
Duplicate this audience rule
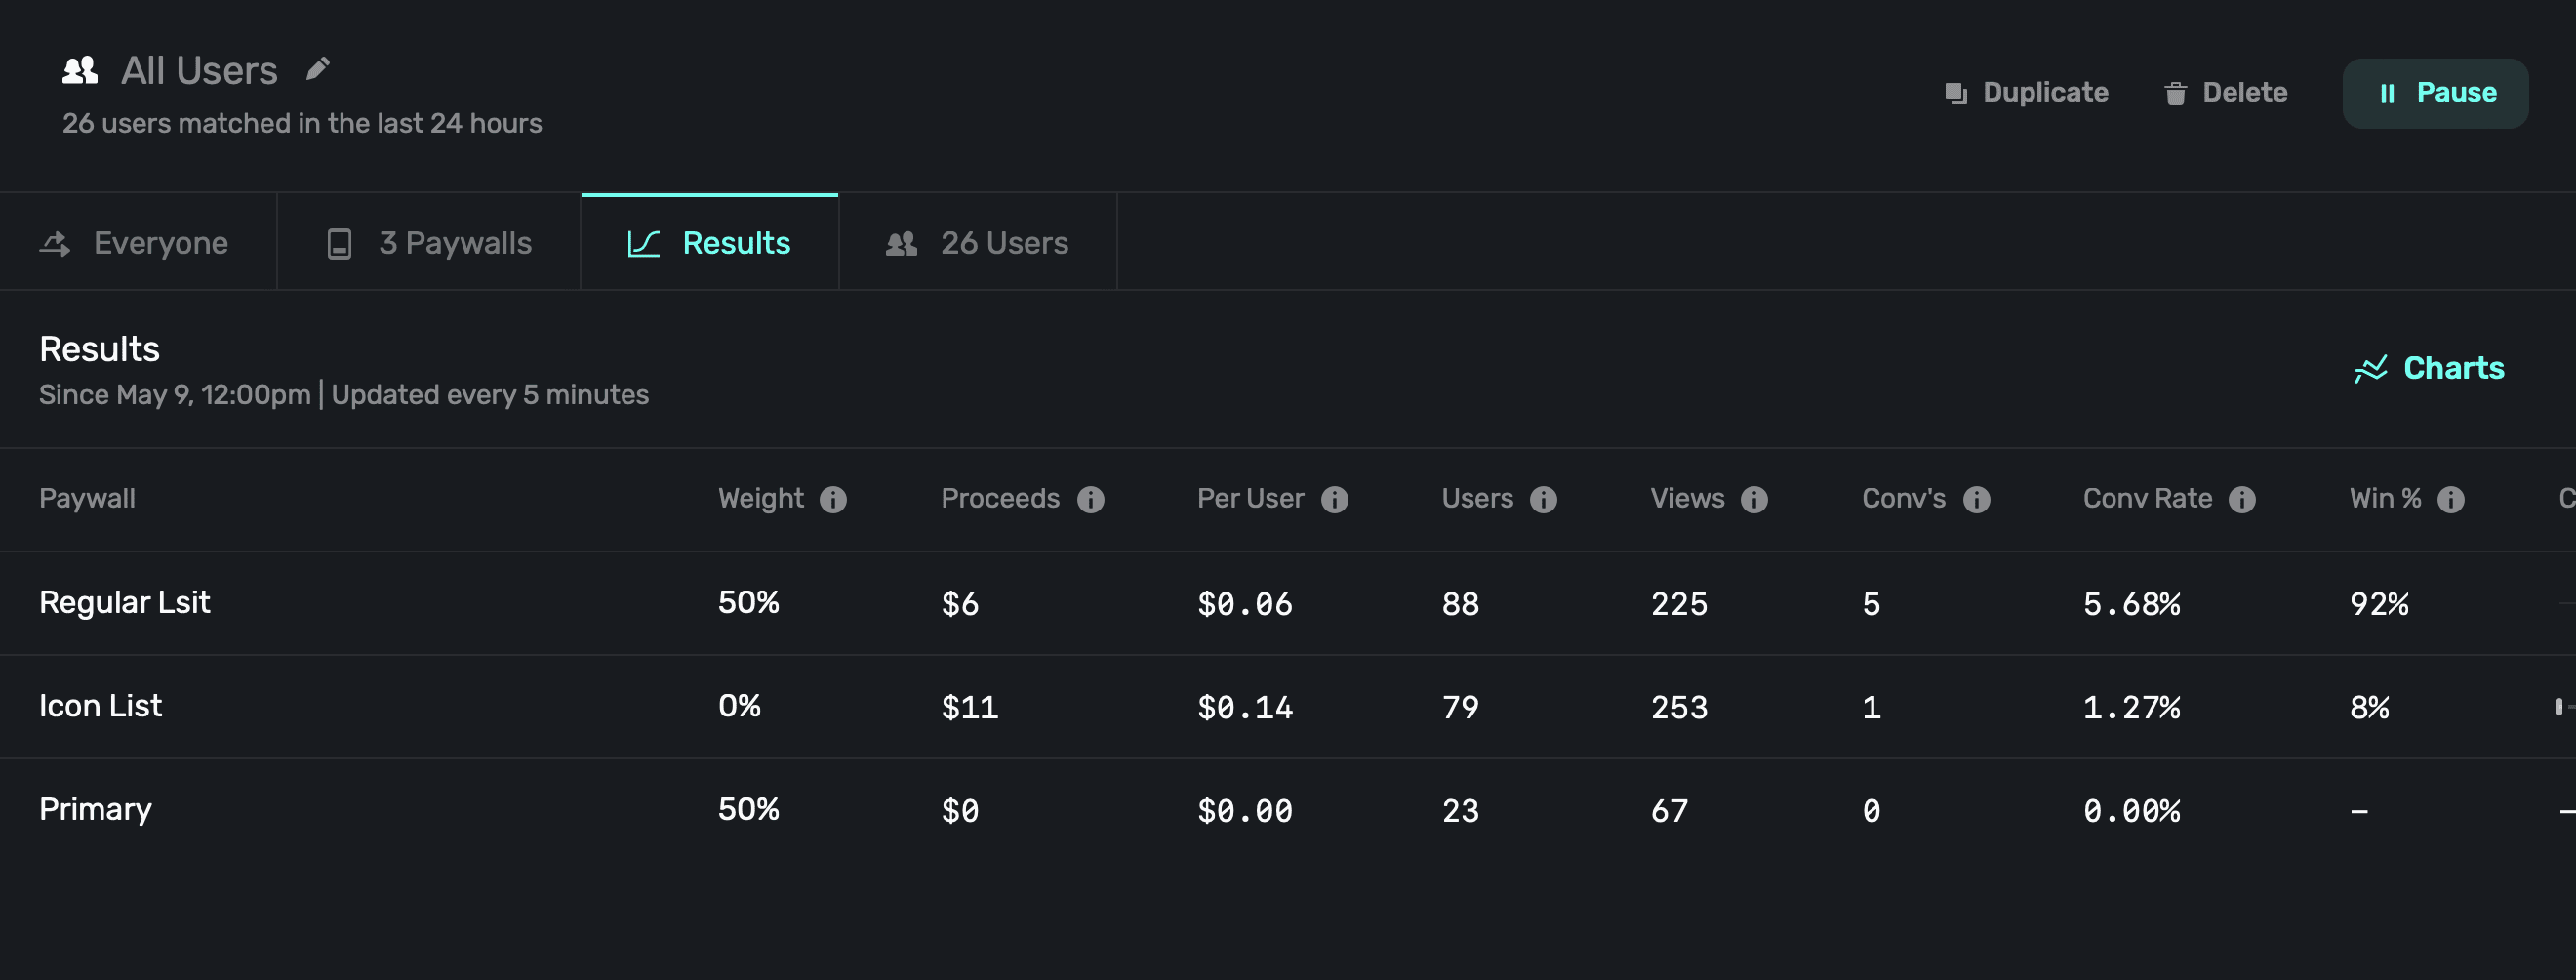2027,93
